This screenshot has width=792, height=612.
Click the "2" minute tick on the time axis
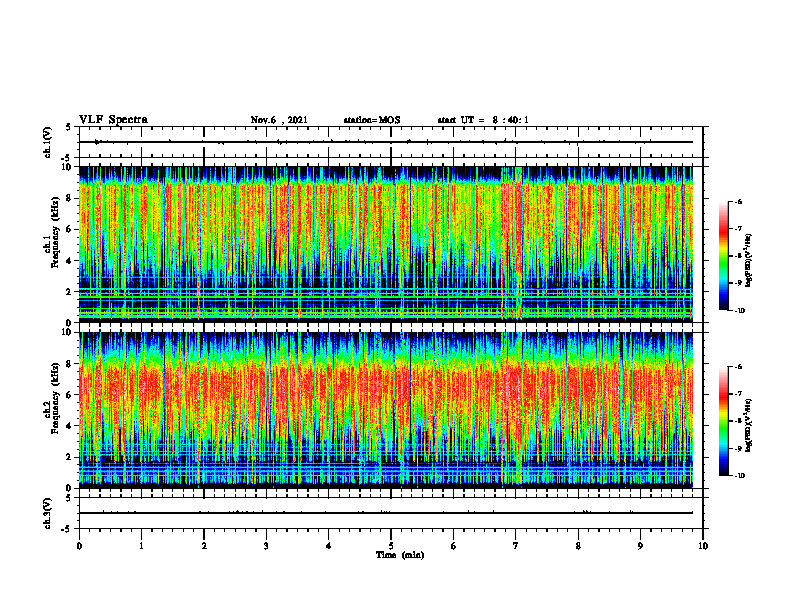click(204, 546)
